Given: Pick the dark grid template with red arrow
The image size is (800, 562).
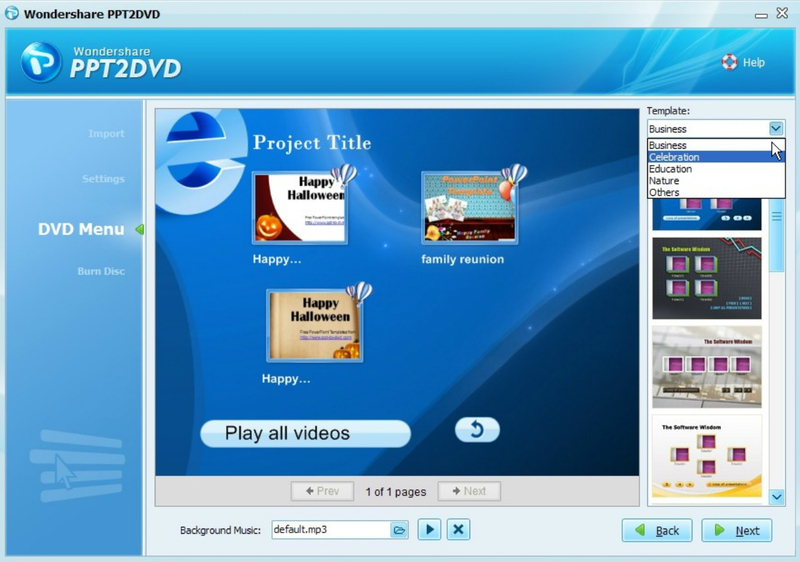Looking at the screenshot, I should [707, 278].
